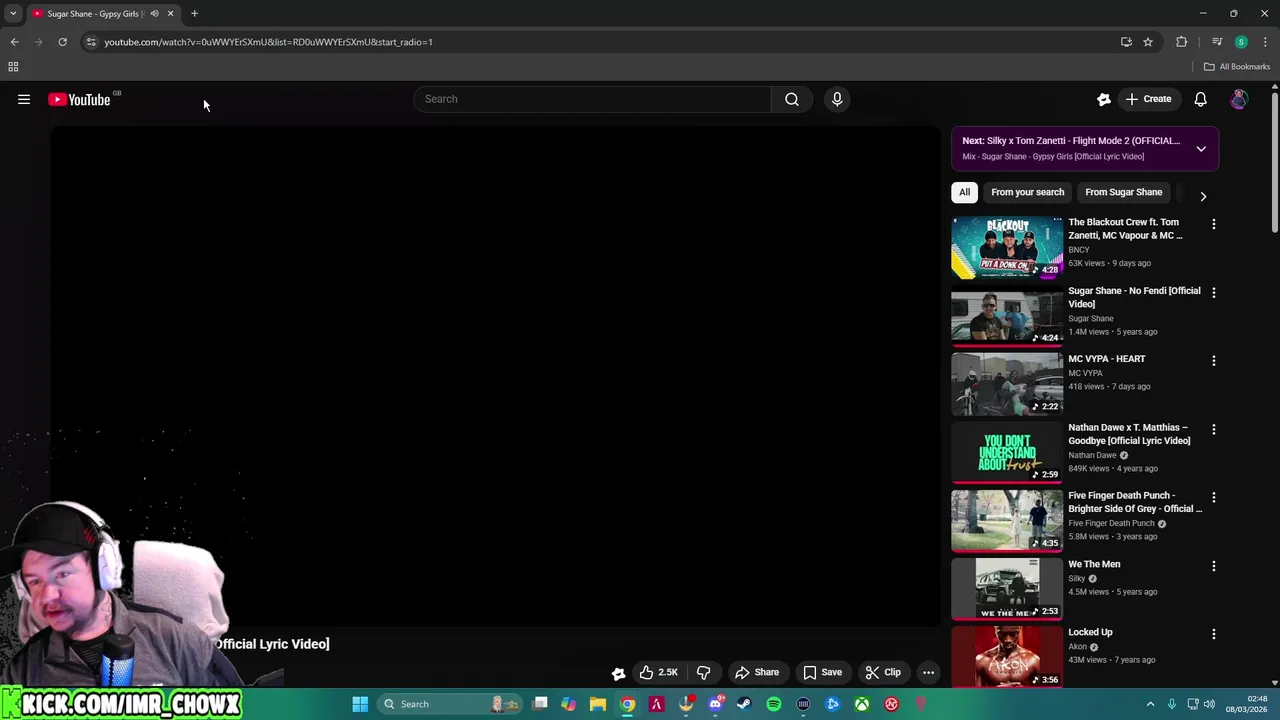Click the Save button under video

click(822, 672)
